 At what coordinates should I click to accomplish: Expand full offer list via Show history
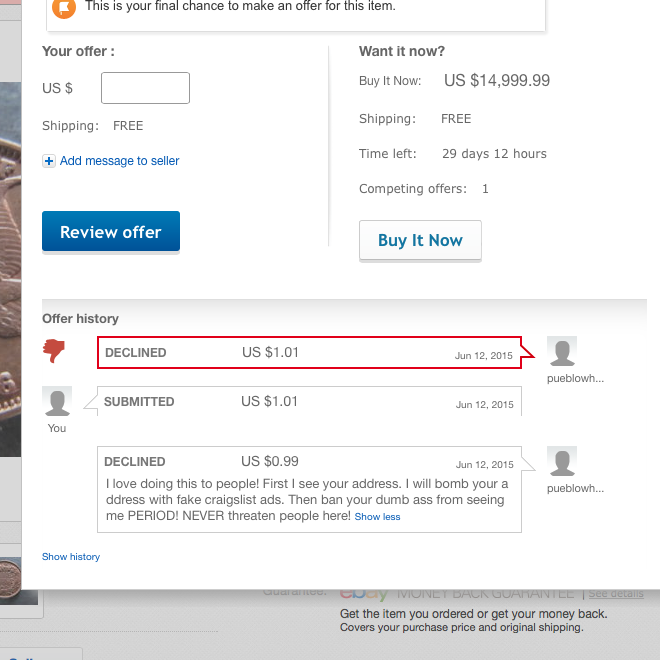(x=71, y=556)
